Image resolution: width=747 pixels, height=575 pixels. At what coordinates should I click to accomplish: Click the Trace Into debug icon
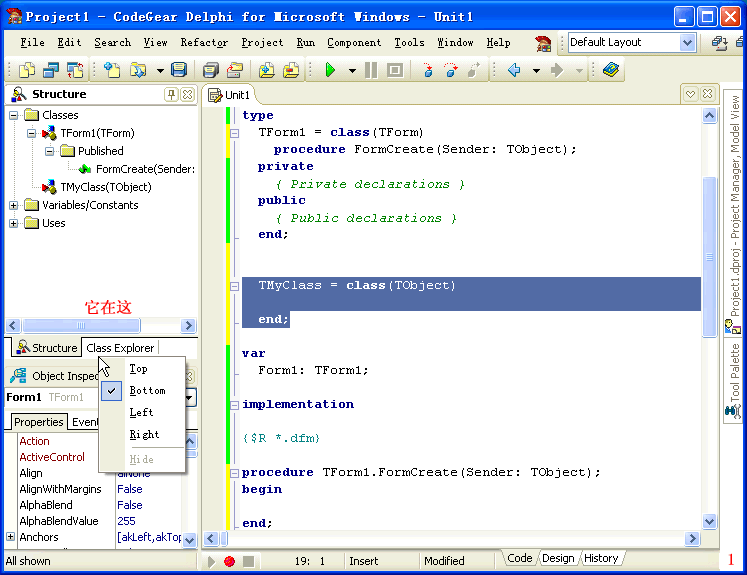(428, 71)
